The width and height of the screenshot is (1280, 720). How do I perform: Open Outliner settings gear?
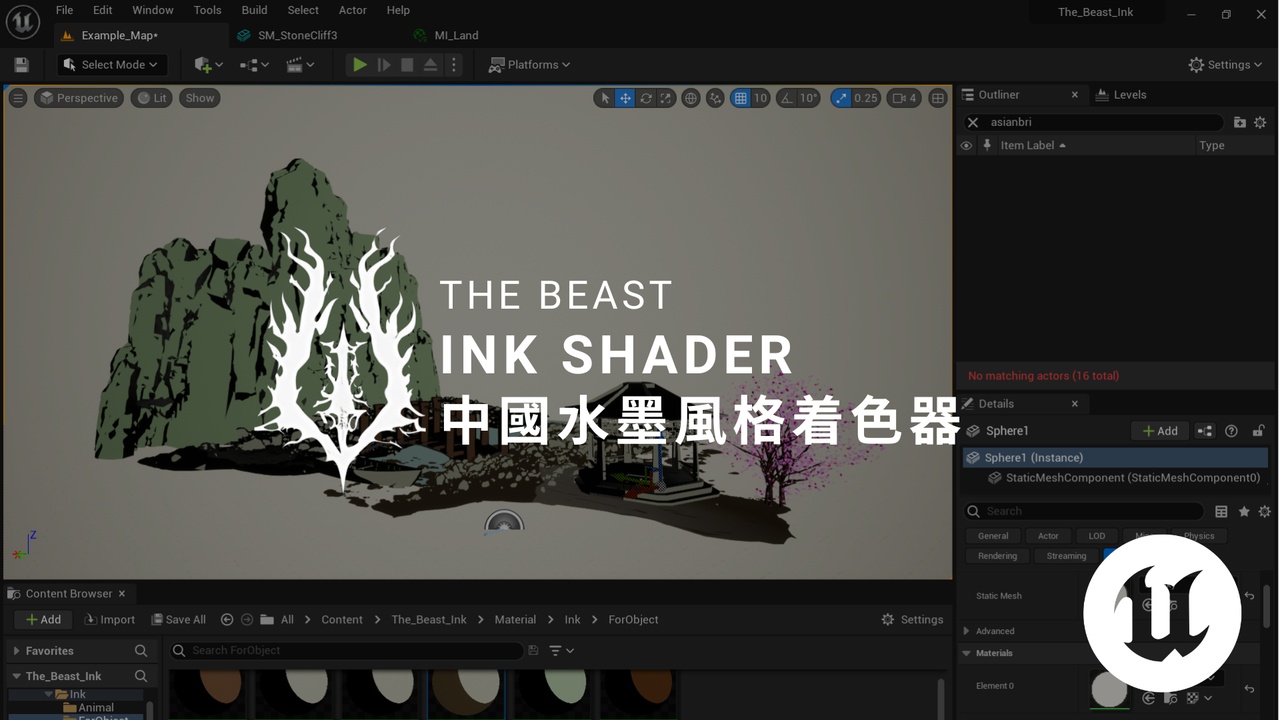(x=1260, y=122)
